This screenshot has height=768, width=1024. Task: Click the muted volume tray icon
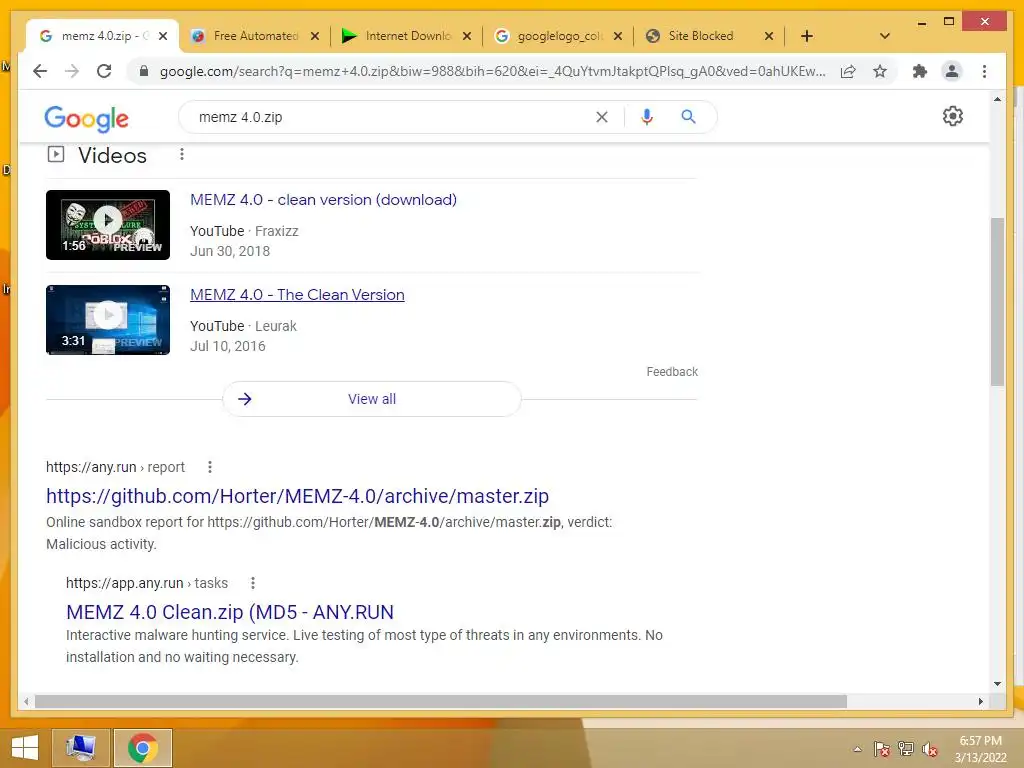[x=930, y=749]
